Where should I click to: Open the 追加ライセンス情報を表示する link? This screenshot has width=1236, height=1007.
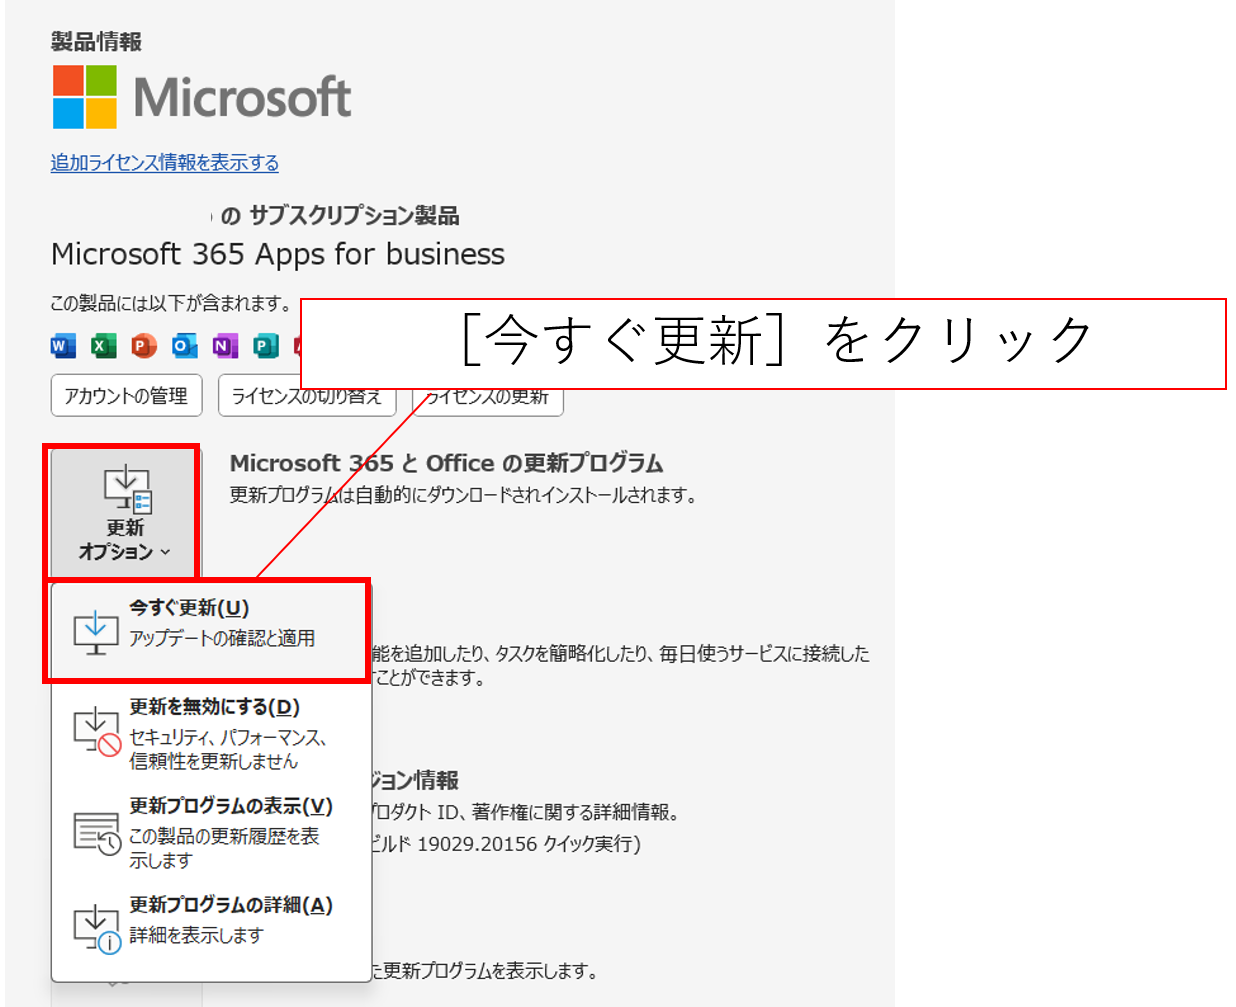click(165, 162)
